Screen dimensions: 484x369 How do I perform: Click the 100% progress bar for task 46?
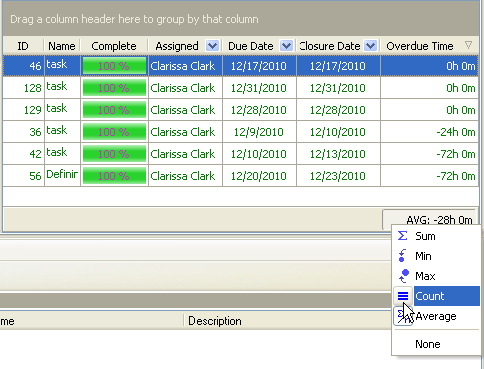114,66
